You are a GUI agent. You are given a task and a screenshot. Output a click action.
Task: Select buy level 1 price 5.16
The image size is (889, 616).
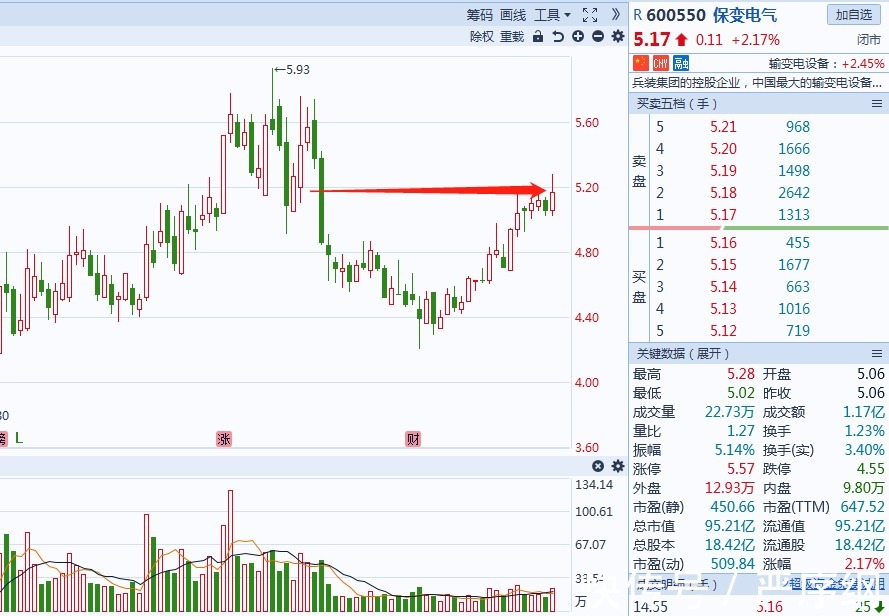pyautogui.click(x=723, y=243)
